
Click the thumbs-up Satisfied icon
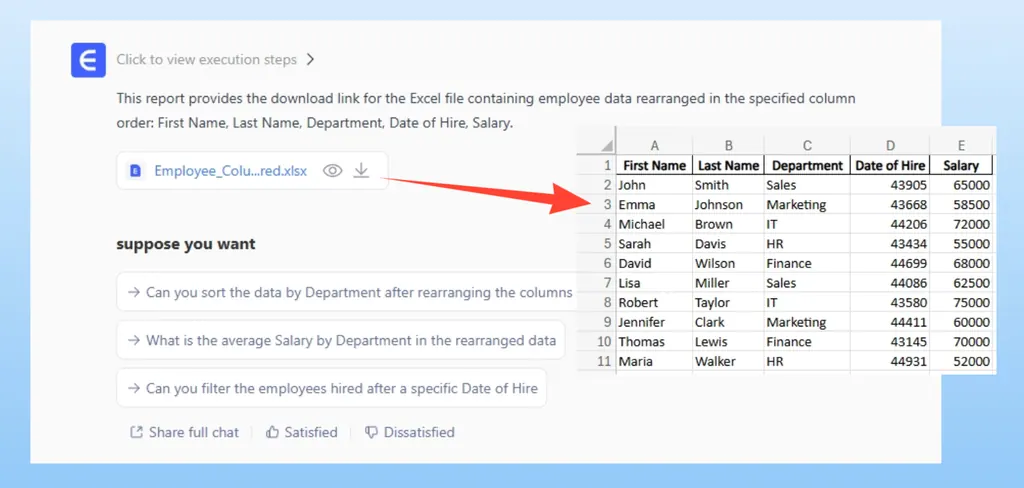coord(272,433)
